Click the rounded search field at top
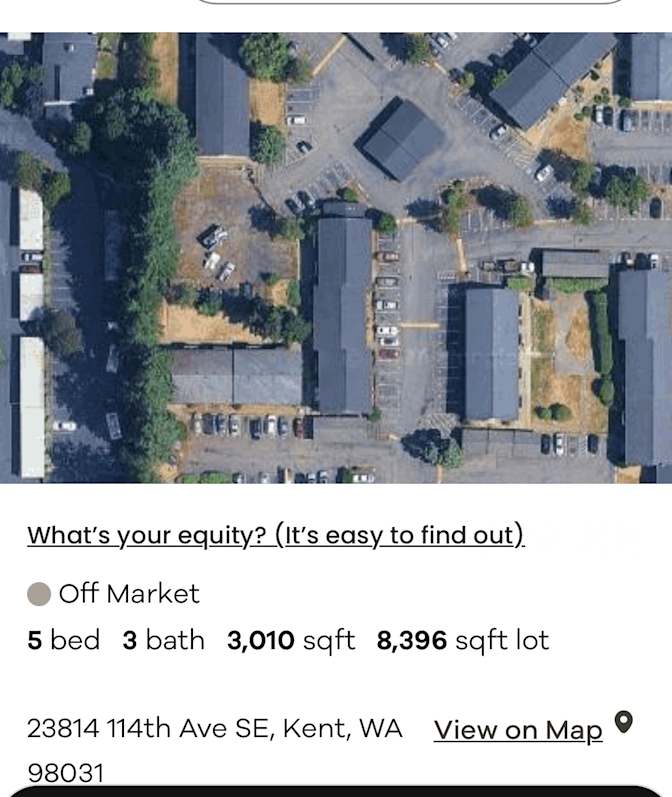The width and height of the screenshot is (672, 797). (409, 2)
